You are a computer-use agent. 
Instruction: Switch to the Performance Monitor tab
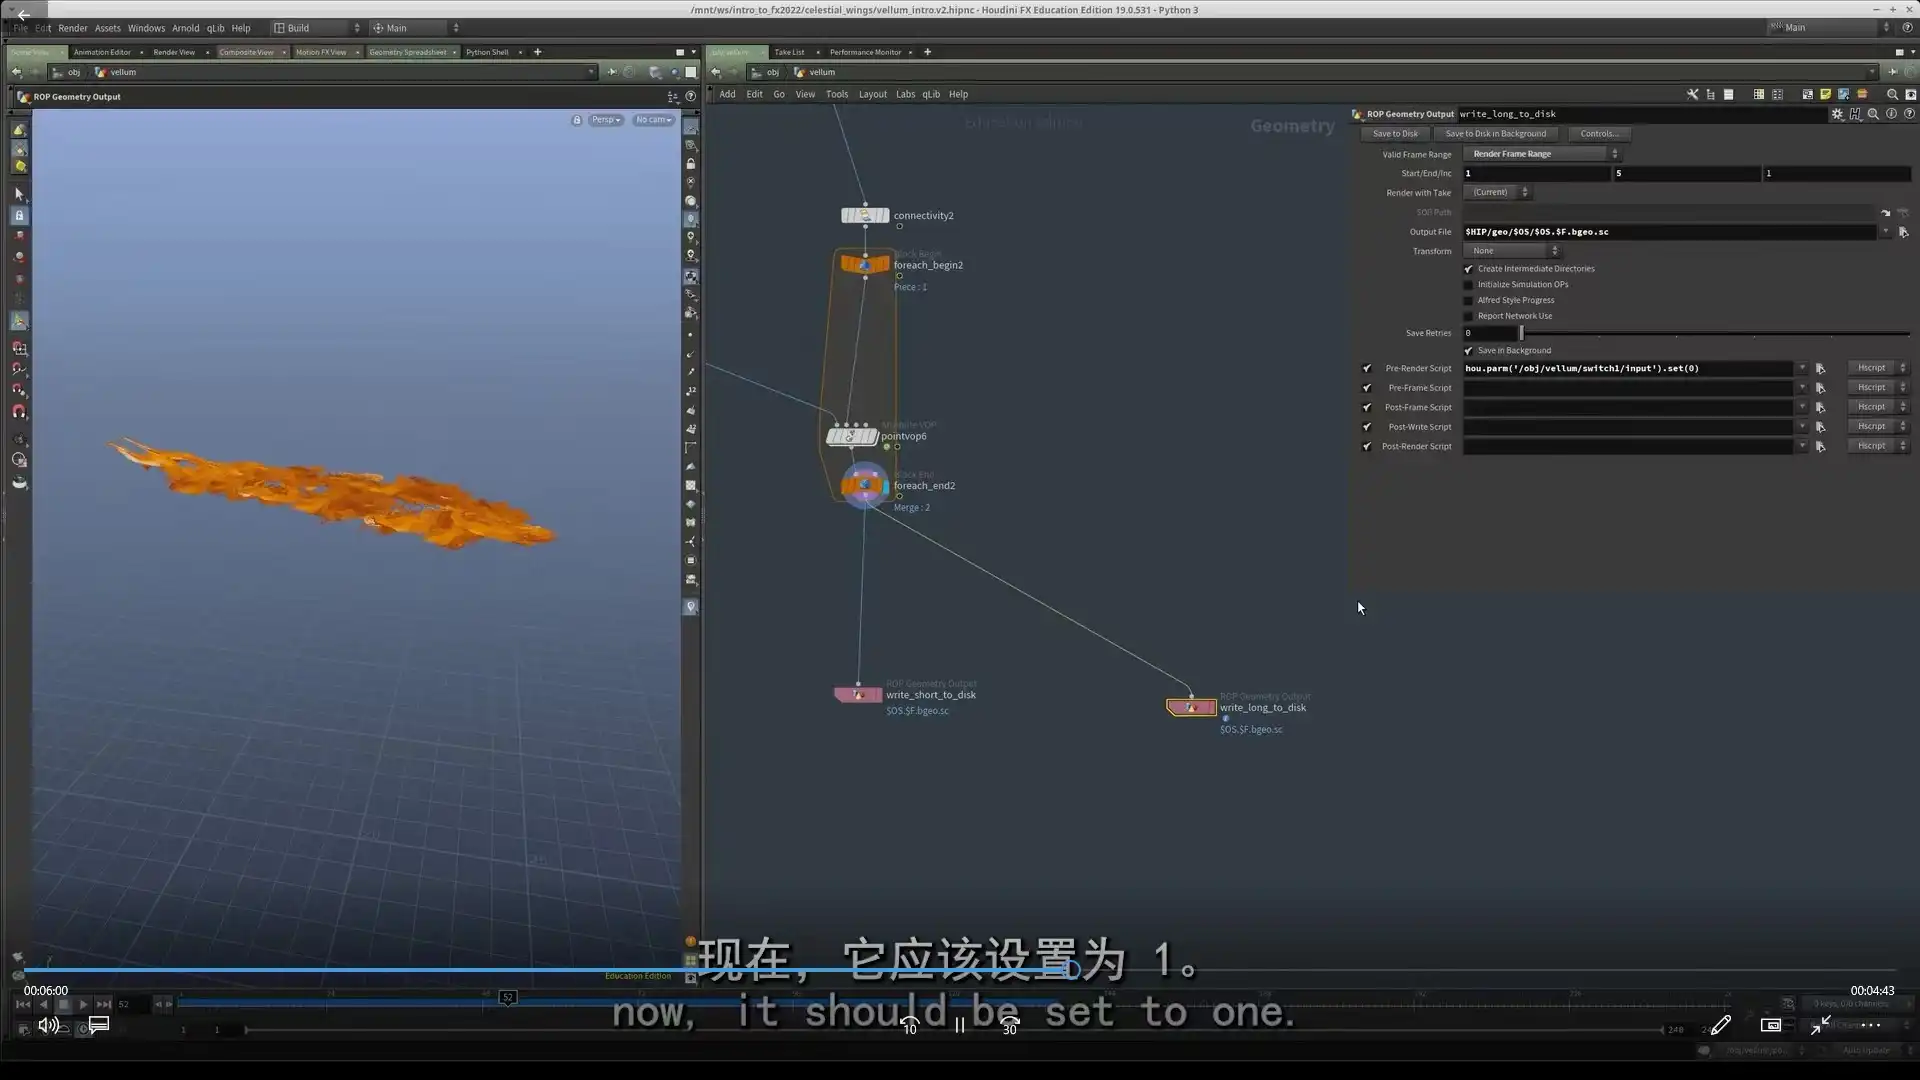[x=865, y=52]
